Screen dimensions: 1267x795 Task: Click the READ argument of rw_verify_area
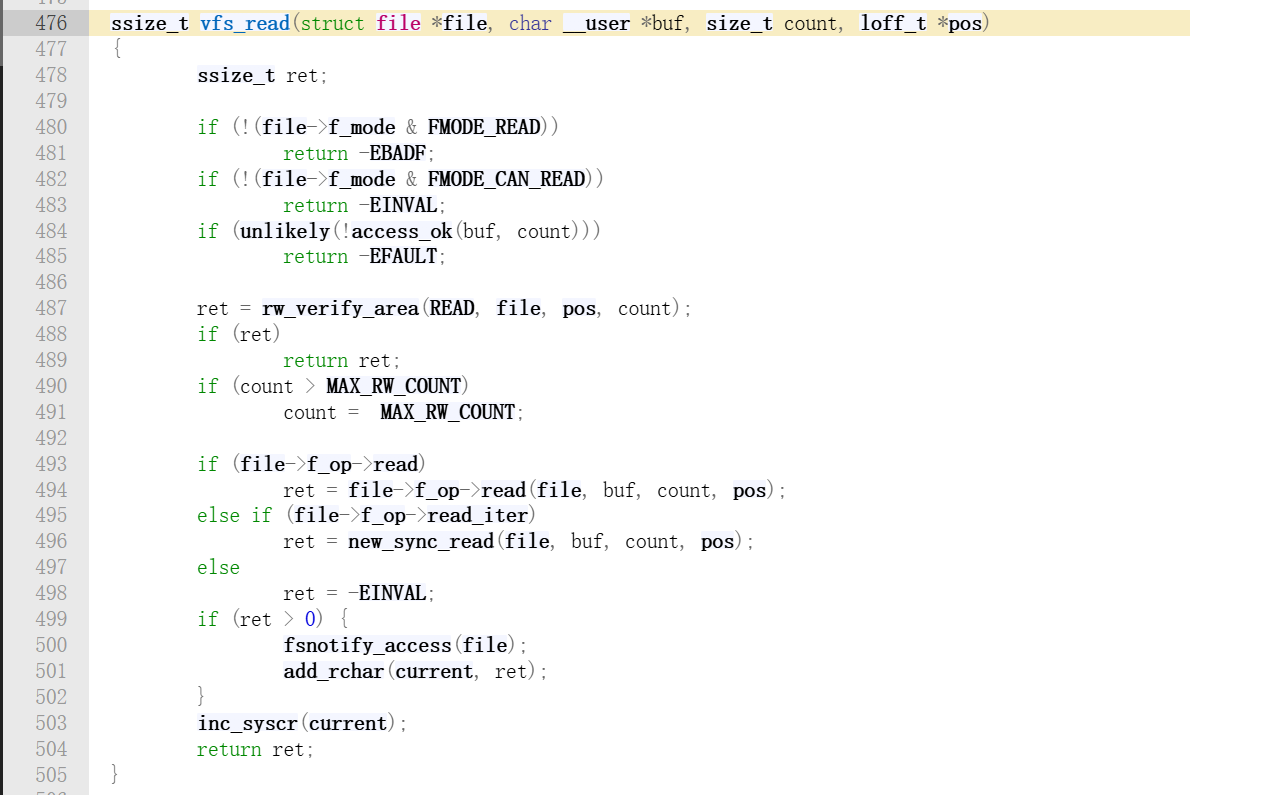[452, 309]
